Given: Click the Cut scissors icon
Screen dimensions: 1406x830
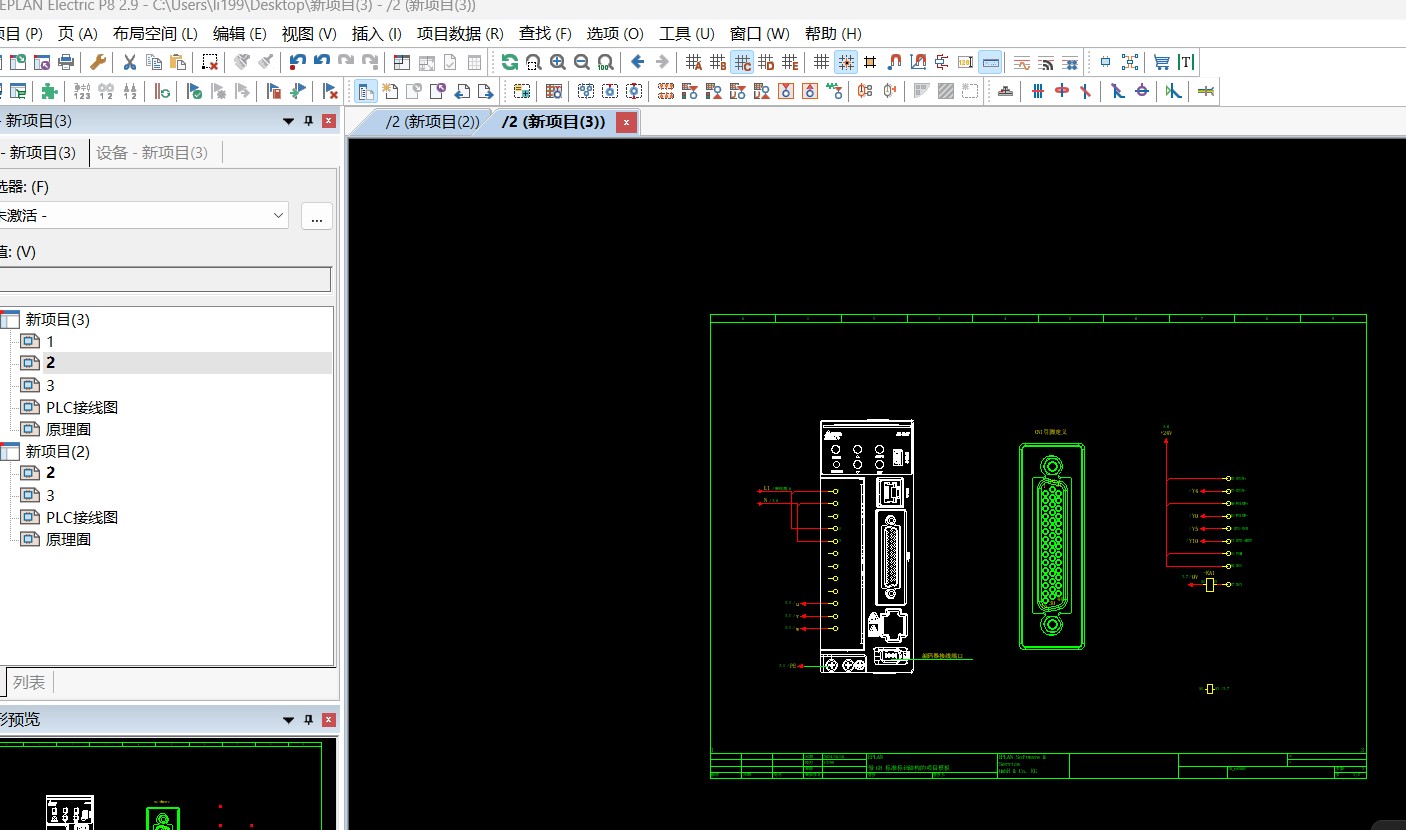Looking at the screenshot, I should click(130, 62).
